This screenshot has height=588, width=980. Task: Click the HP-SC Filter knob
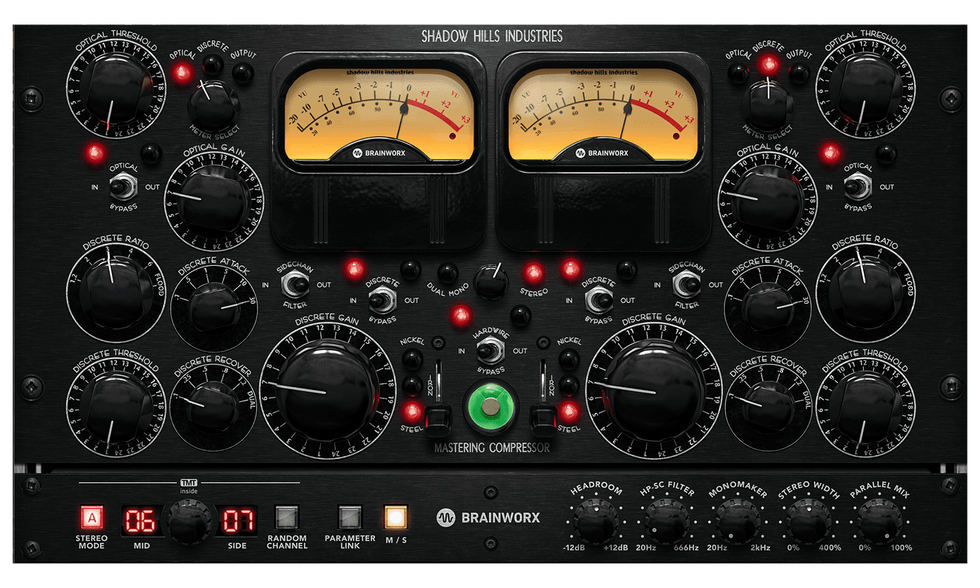666,522
